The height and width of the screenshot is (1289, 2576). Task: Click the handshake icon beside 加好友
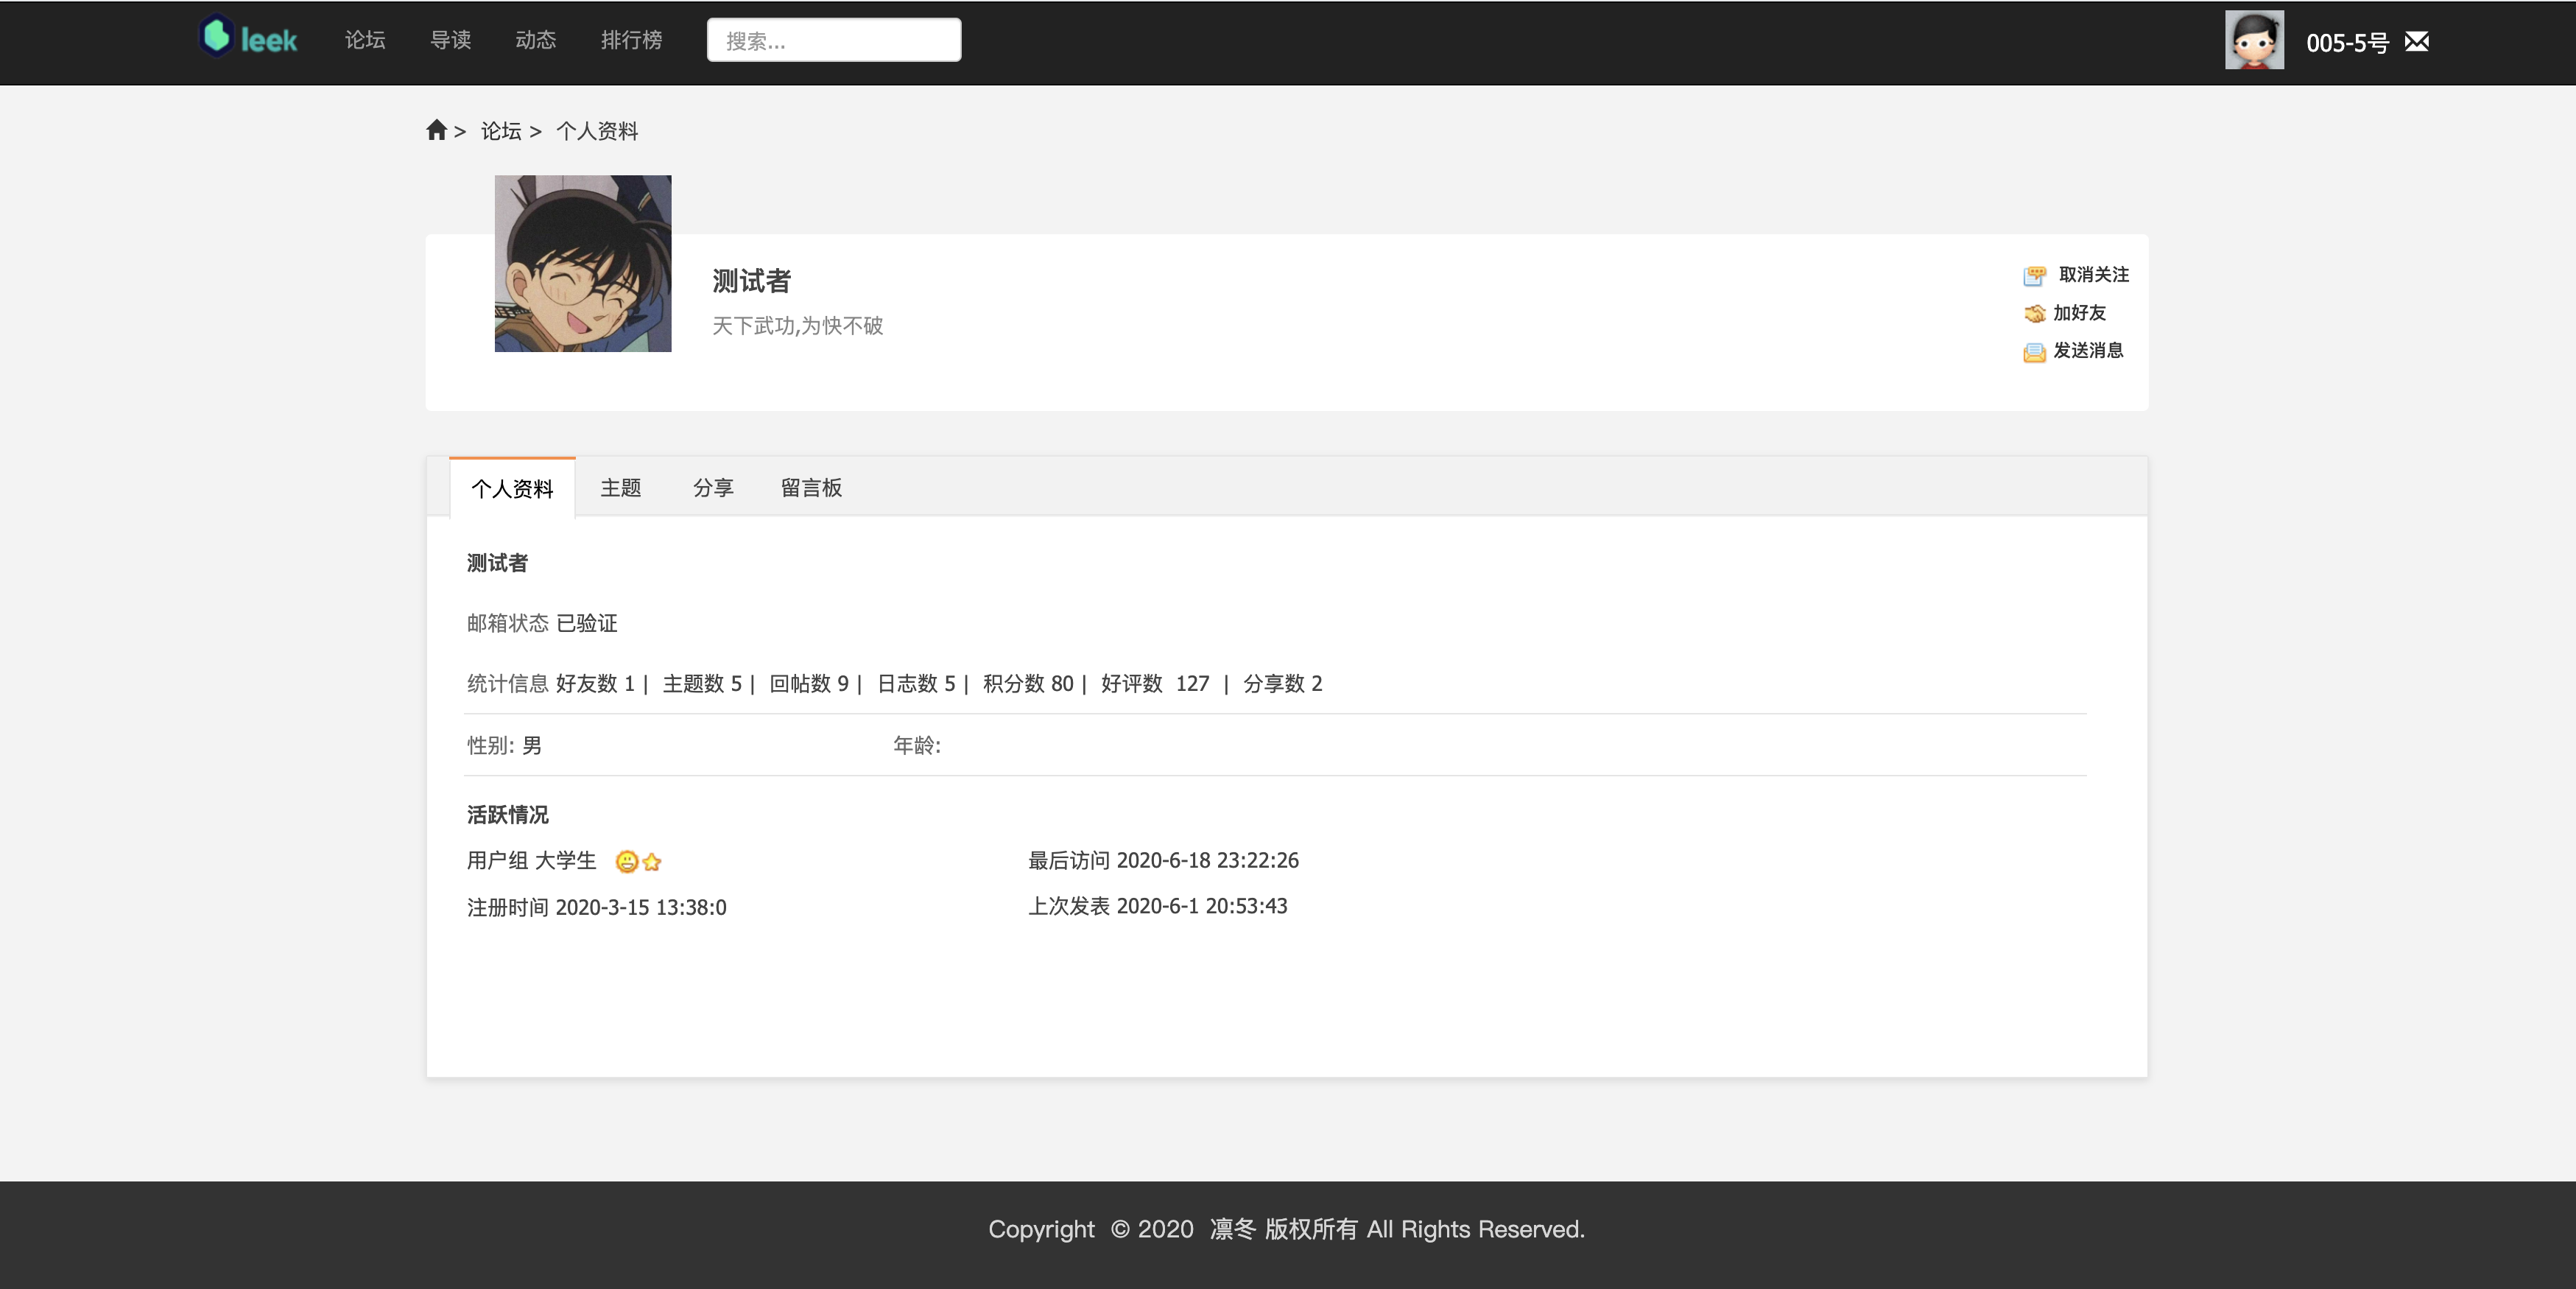pyautogui.click(x=2034, y=314)
